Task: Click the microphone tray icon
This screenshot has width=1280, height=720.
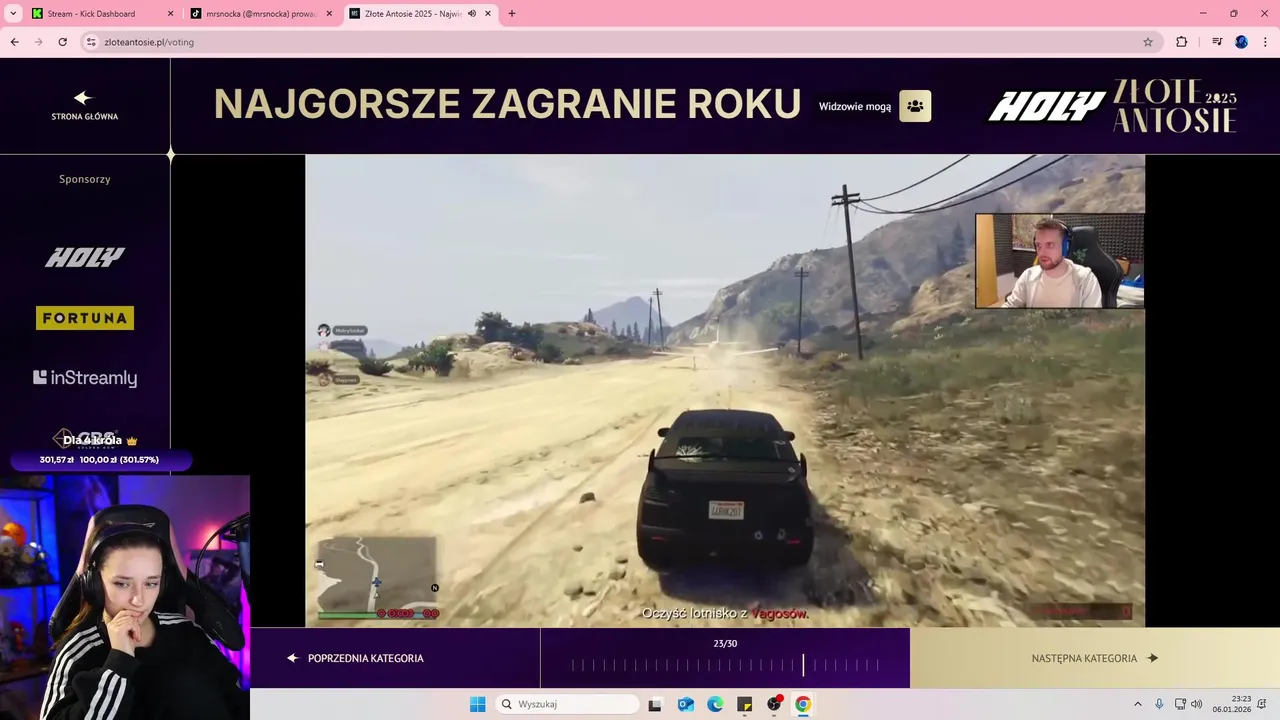Action: tap(1159, 704)
